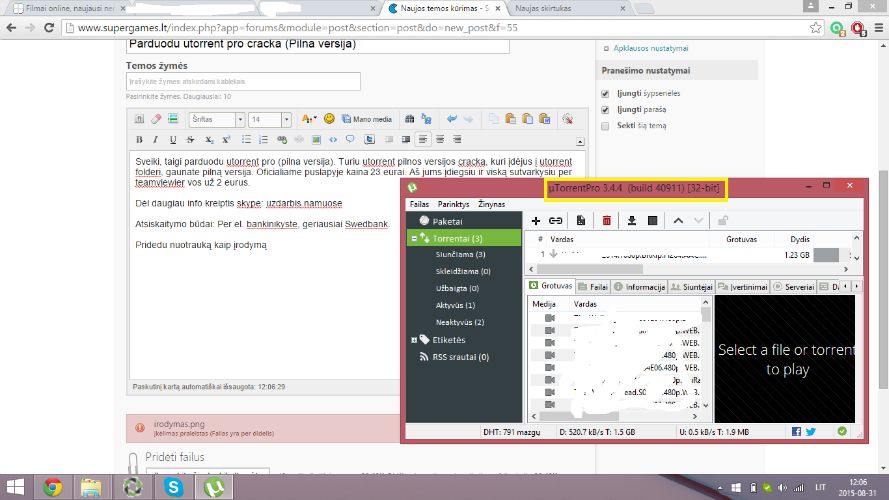Switch to the Įvertinimai tab

click(x=743, y=287)
